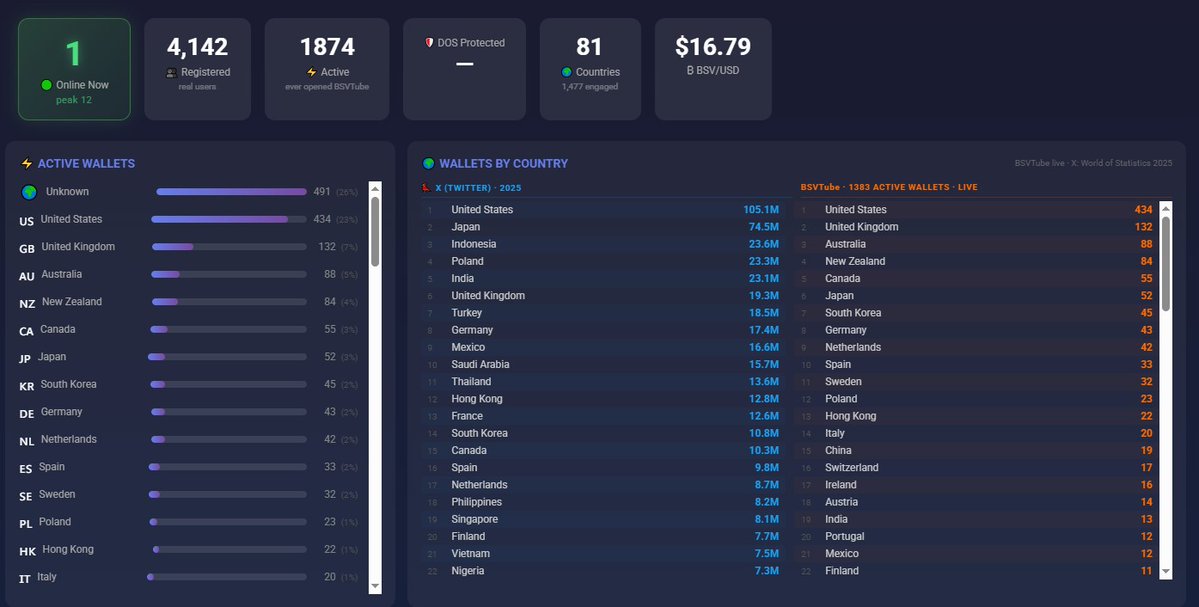Select the Canada row in Active Wallets
Viewport: 1199px width, 607px height.
pos(188,329)
